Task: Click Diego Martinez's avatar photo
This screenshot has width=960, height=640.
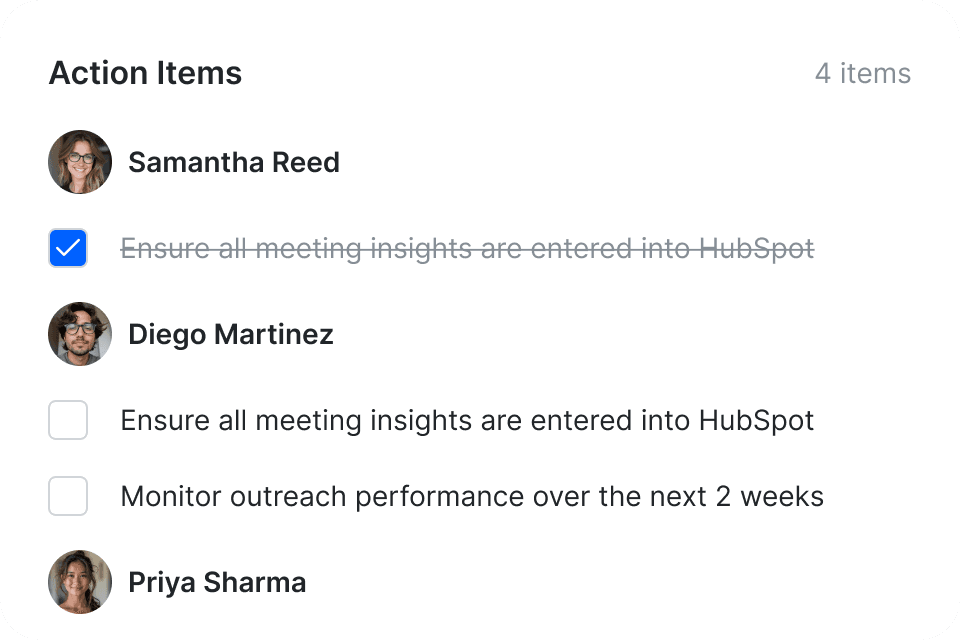Action: click(80, 334)
